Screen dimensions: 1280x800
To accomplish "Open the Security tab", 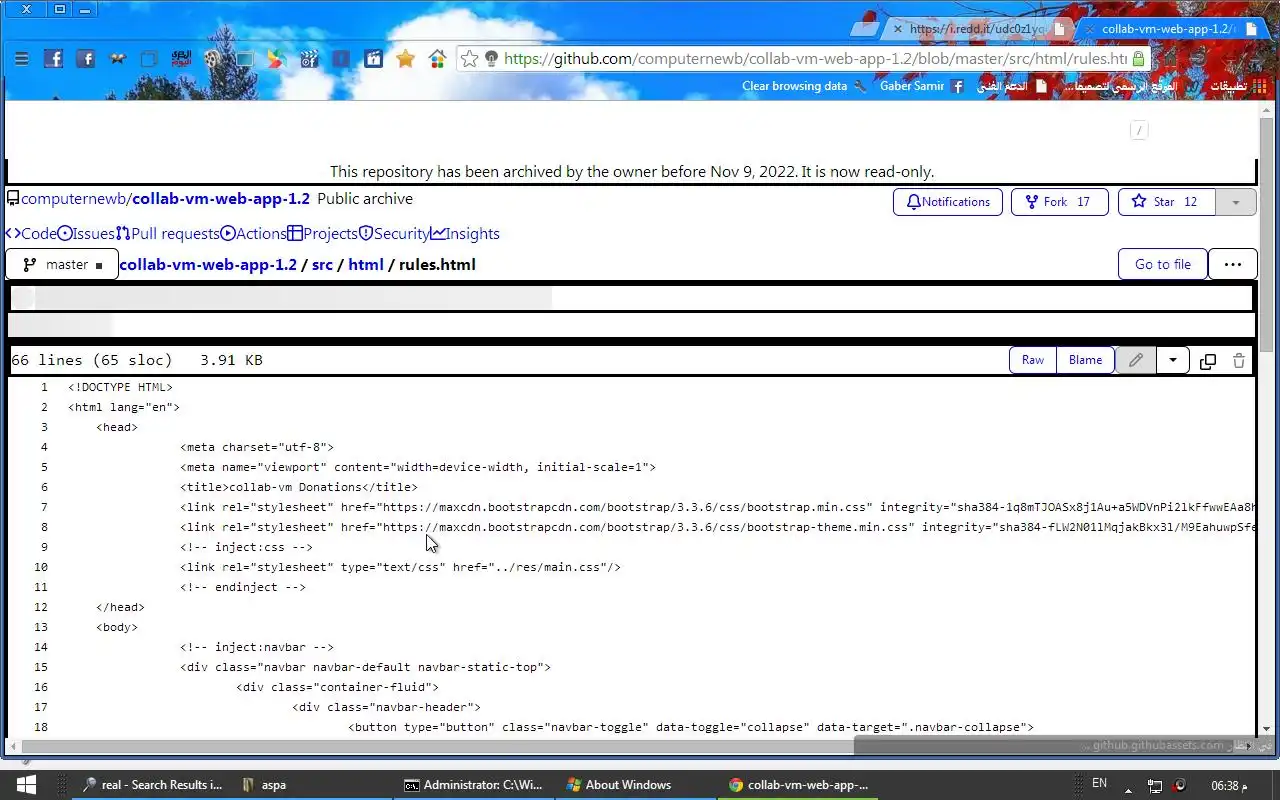I will pyautogui.click(x=394, y=233).
